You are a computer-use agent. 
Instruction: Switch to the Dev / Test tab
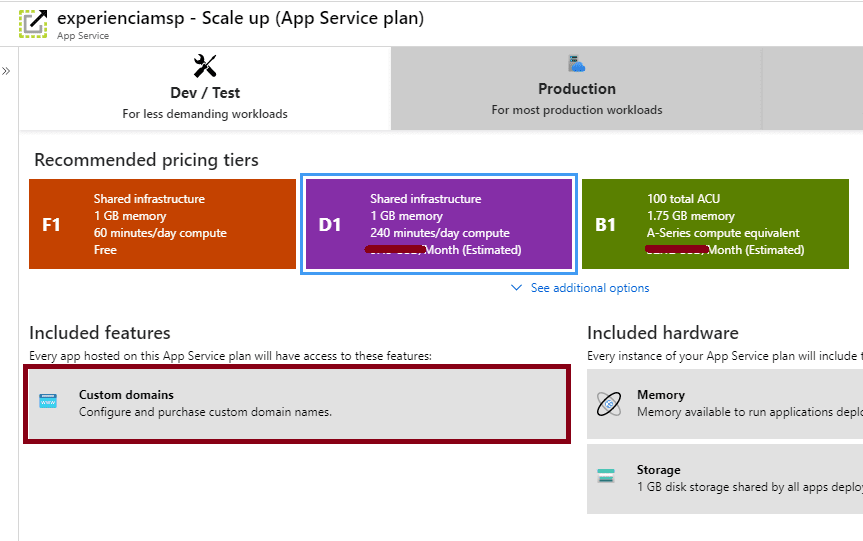coord(205,89)
